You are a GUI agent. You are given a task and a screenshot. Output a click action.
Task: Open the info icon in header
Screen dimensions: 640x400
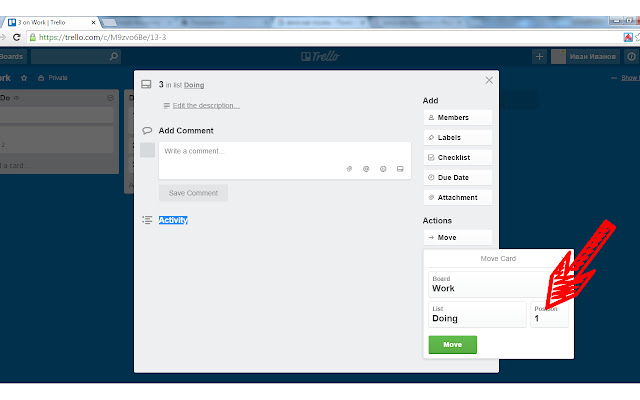point(631,56)
